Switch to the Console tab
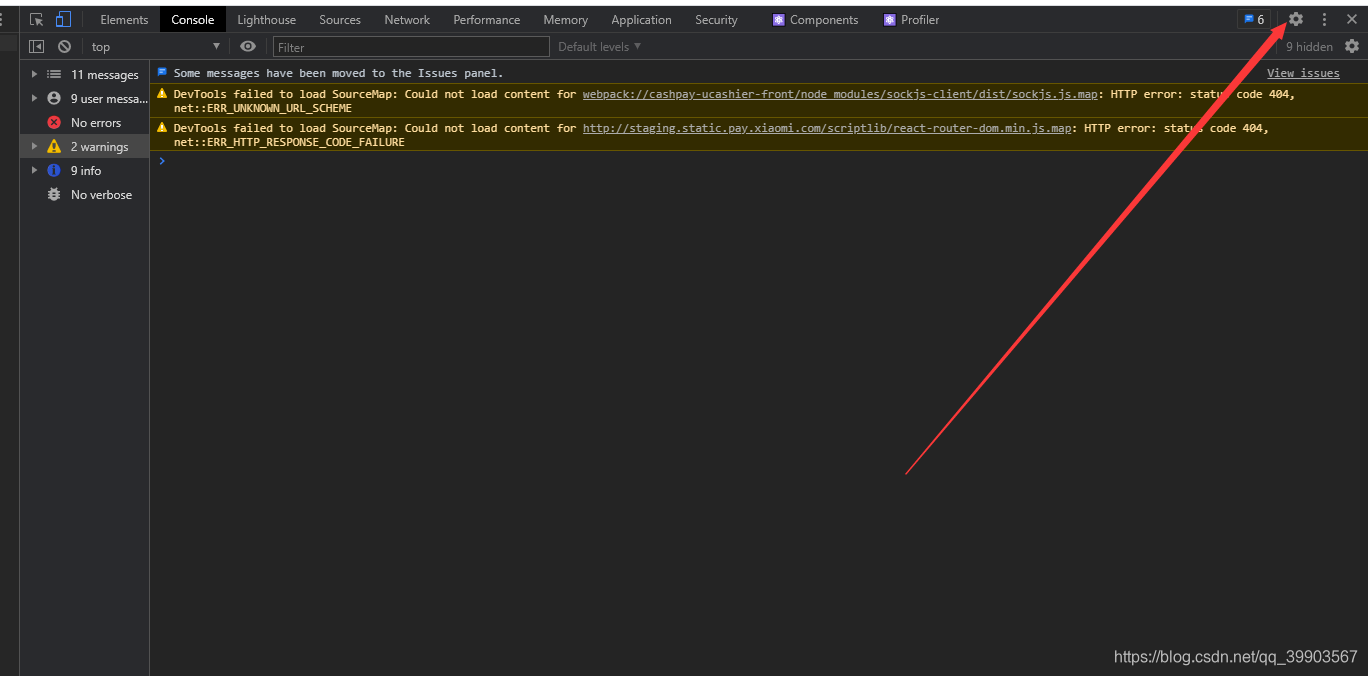 [193, 19]
